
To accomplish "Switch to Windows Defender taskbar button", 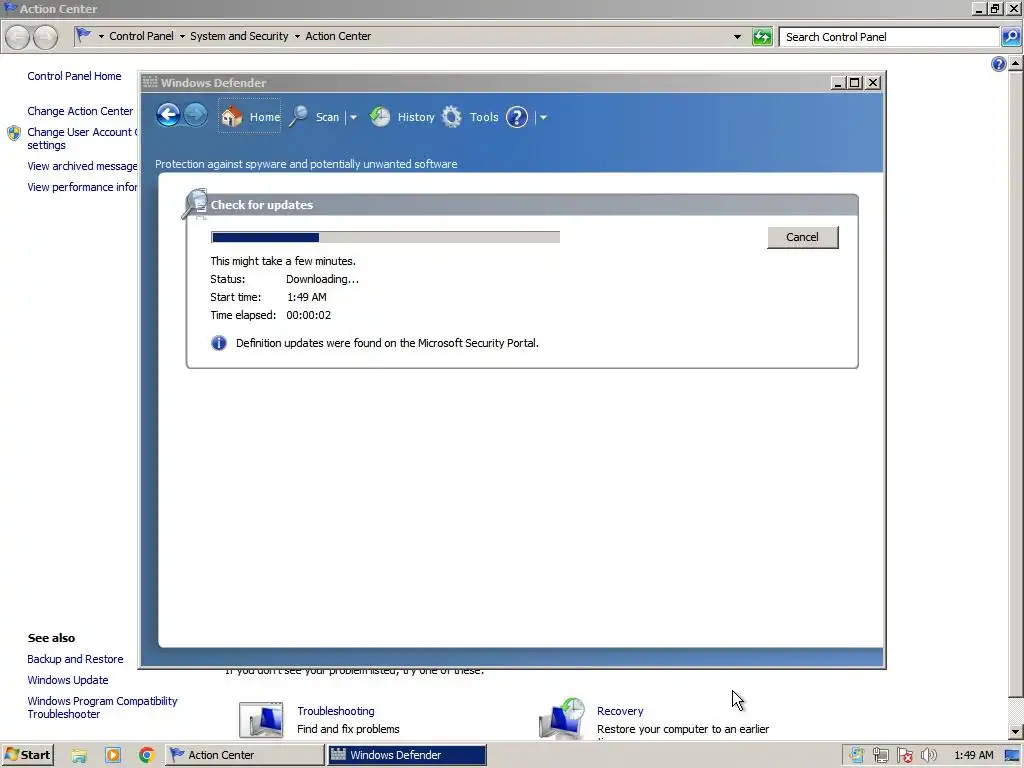I will [x=407, y=755].
